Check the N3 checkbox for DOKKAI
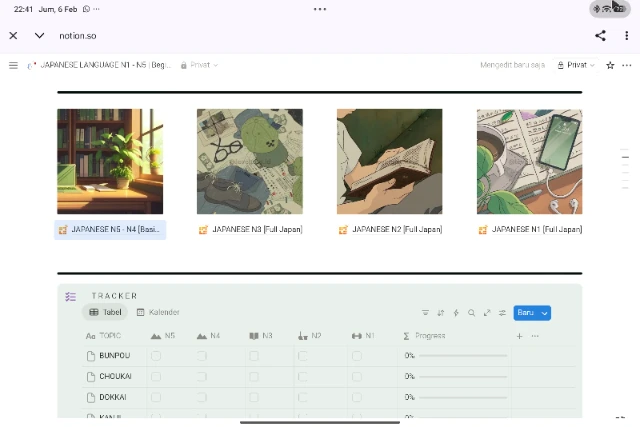640x427 pixels. (254, 397)
